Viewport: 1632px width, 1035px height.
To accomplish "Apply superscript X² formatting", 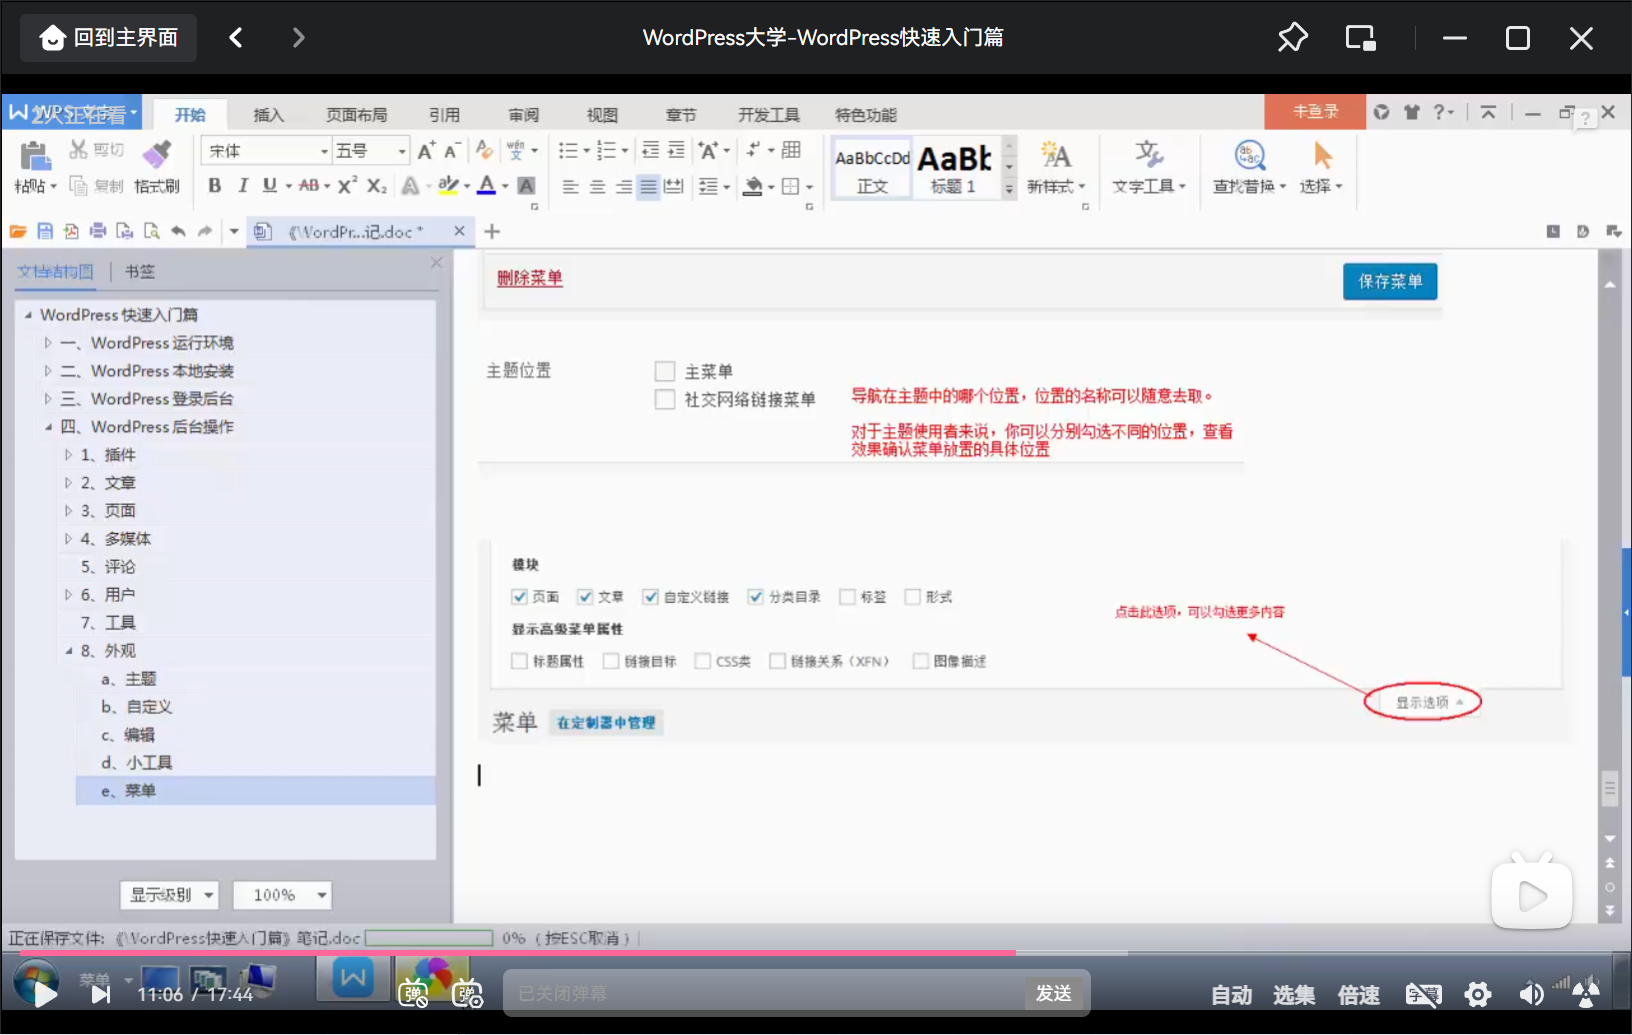I will point(347,186).
